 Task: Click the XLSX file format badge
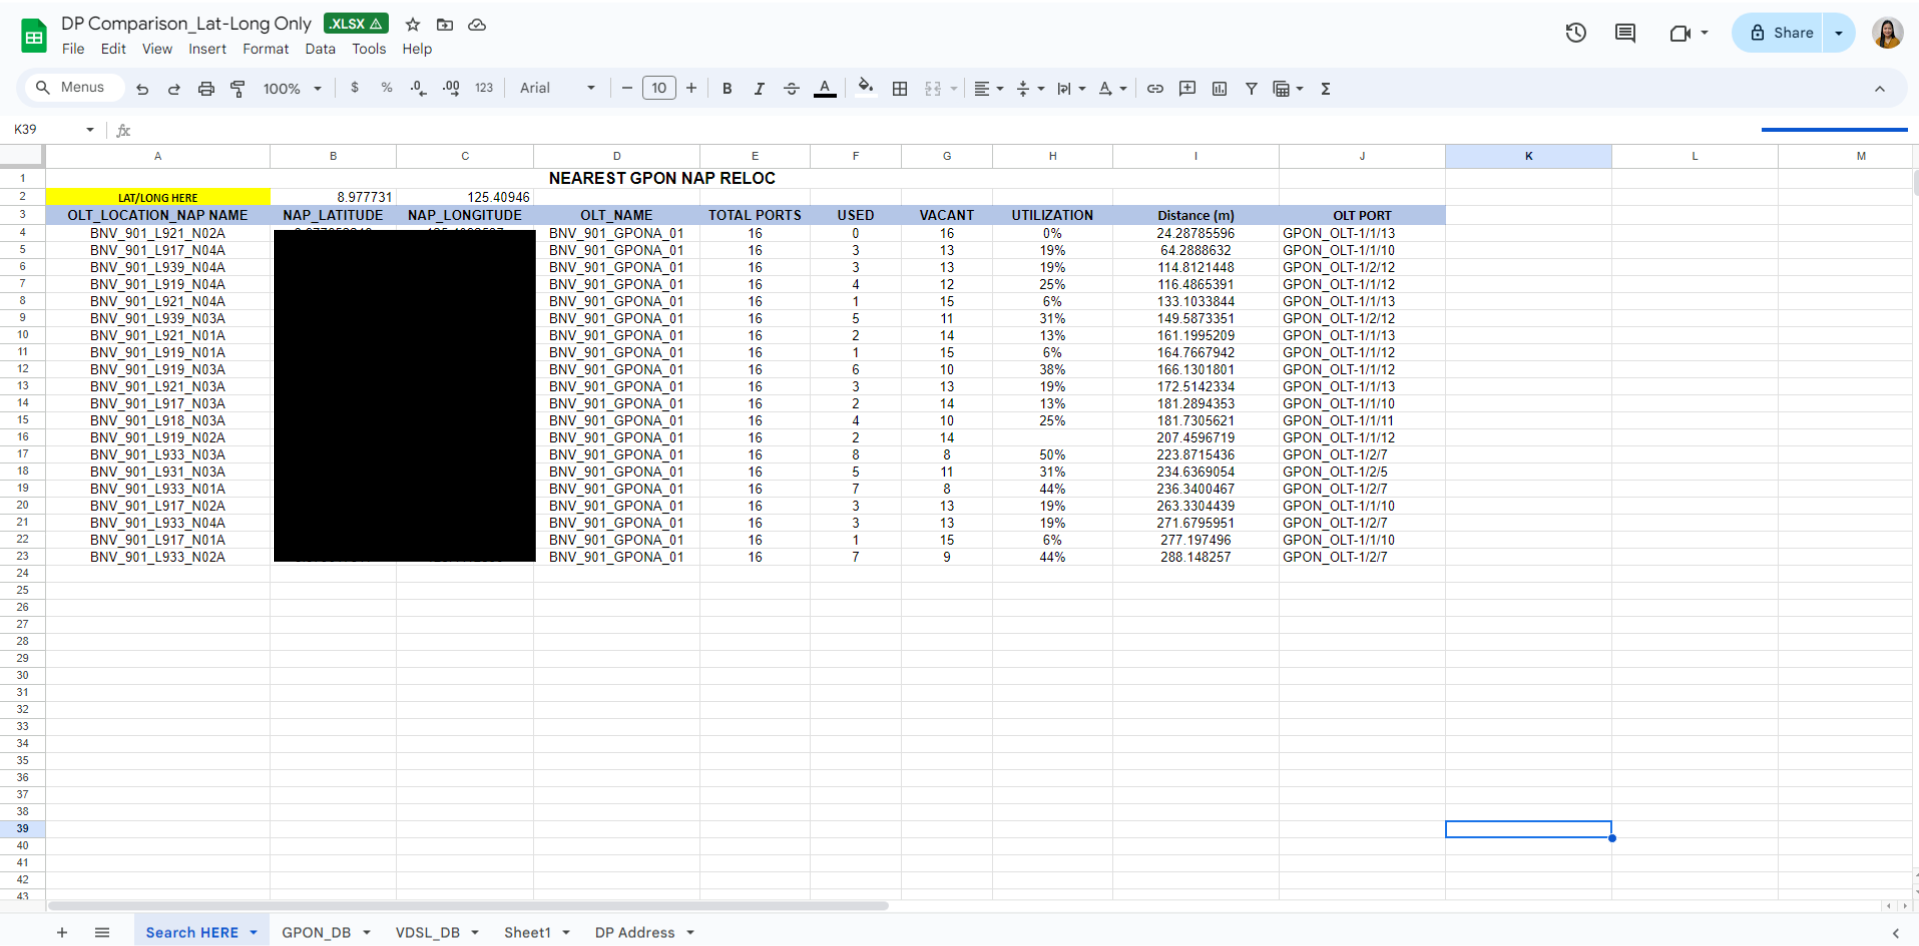coord(356,24)
